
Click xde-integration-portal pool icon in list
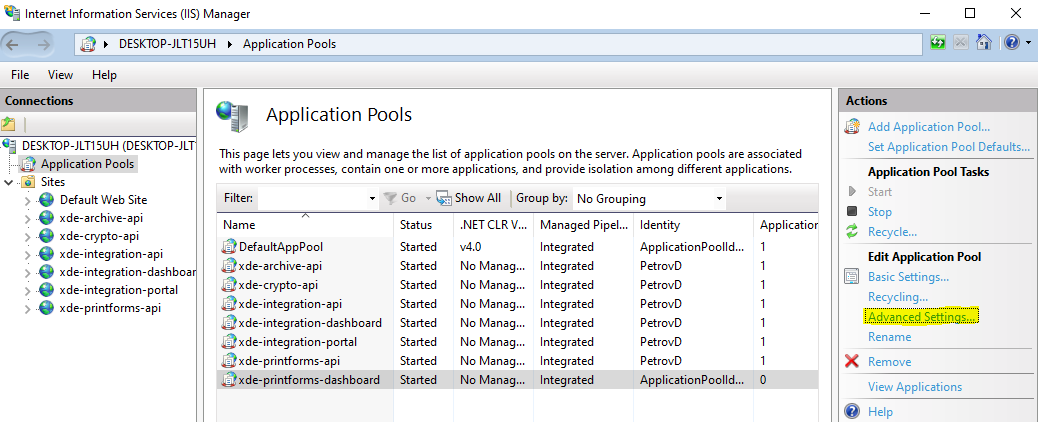(x=229, y=342)
